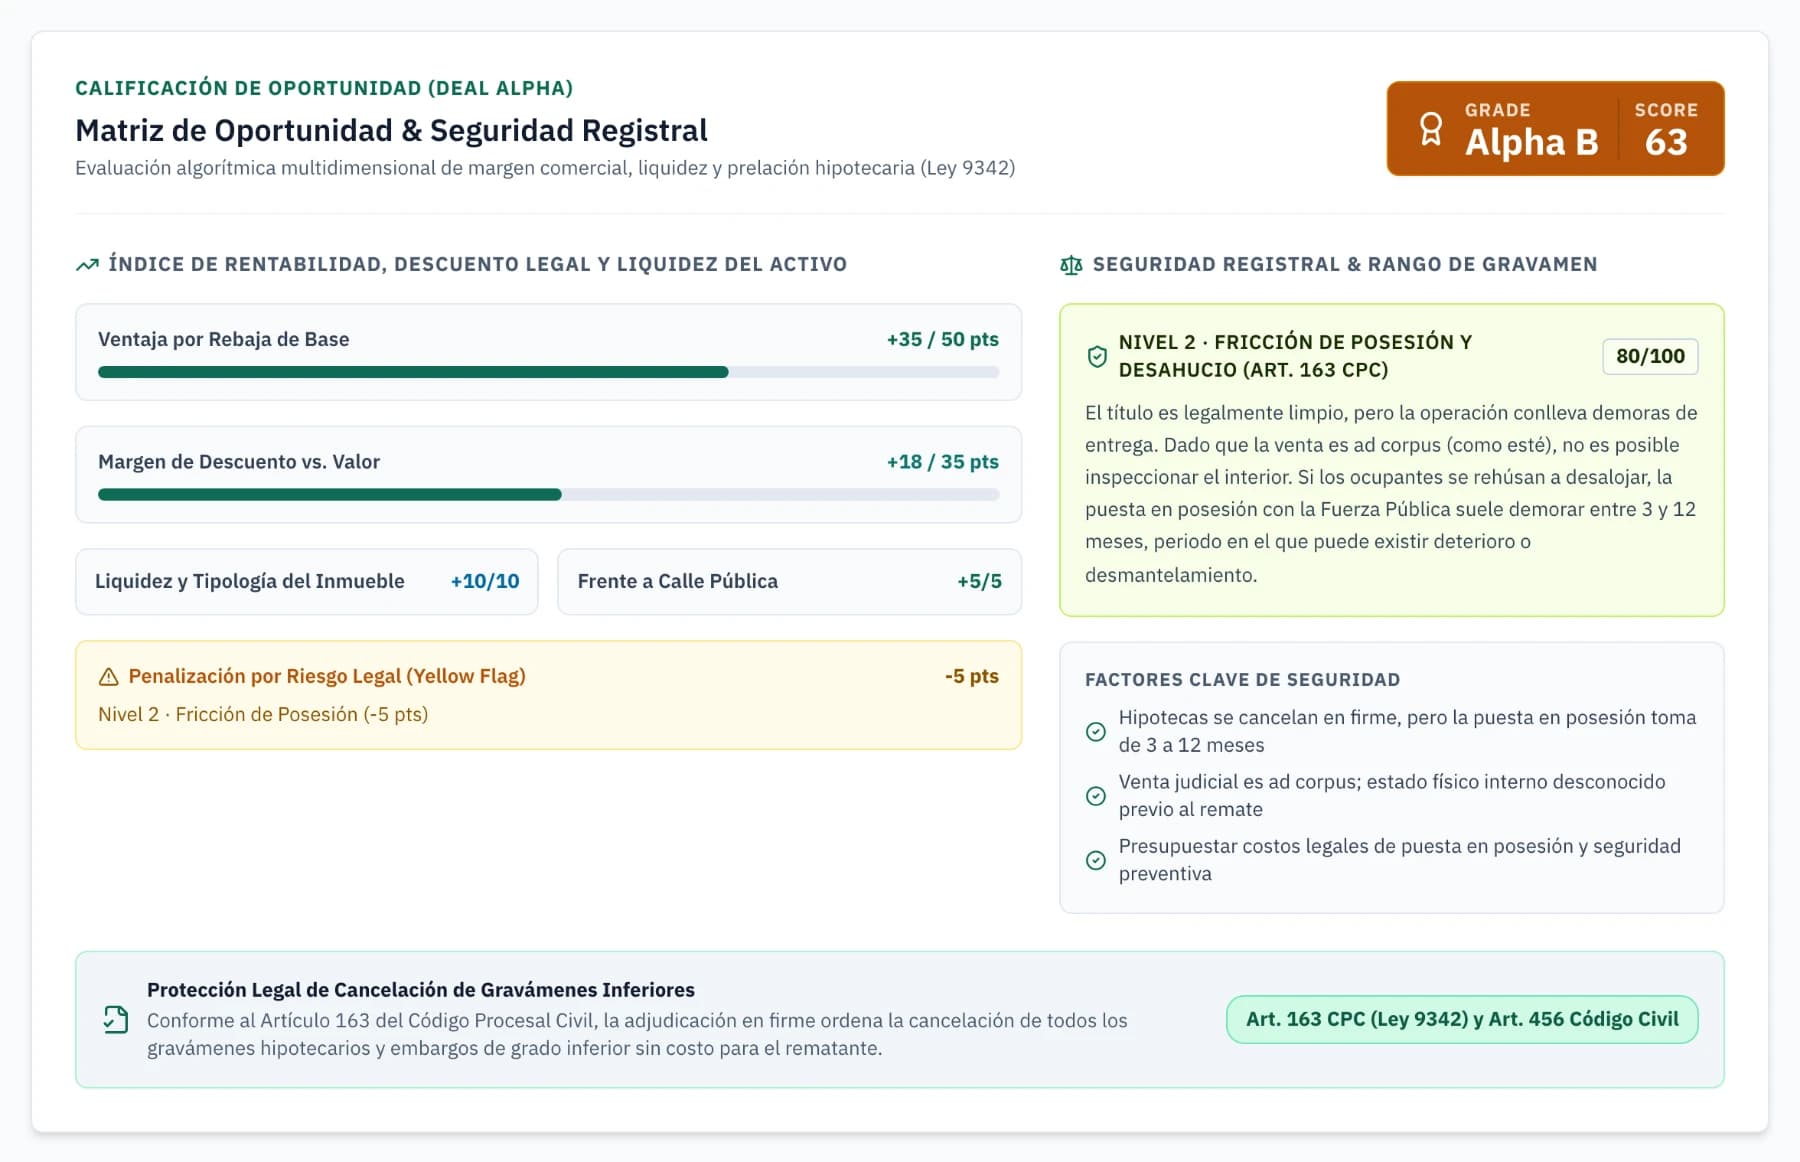The width and height of the screenshot is (1800, 1162).
Task: Click the check-circle icon beside Venta judicial
Action: pos(1096,796)
